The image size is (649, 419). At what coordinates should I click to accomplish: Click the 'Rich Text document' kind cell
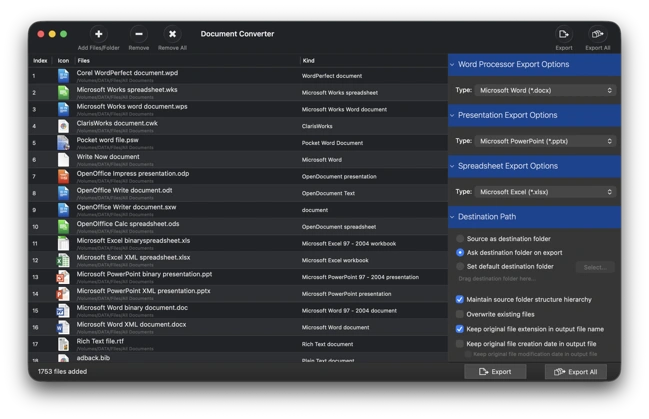click(x=327, y=344)
